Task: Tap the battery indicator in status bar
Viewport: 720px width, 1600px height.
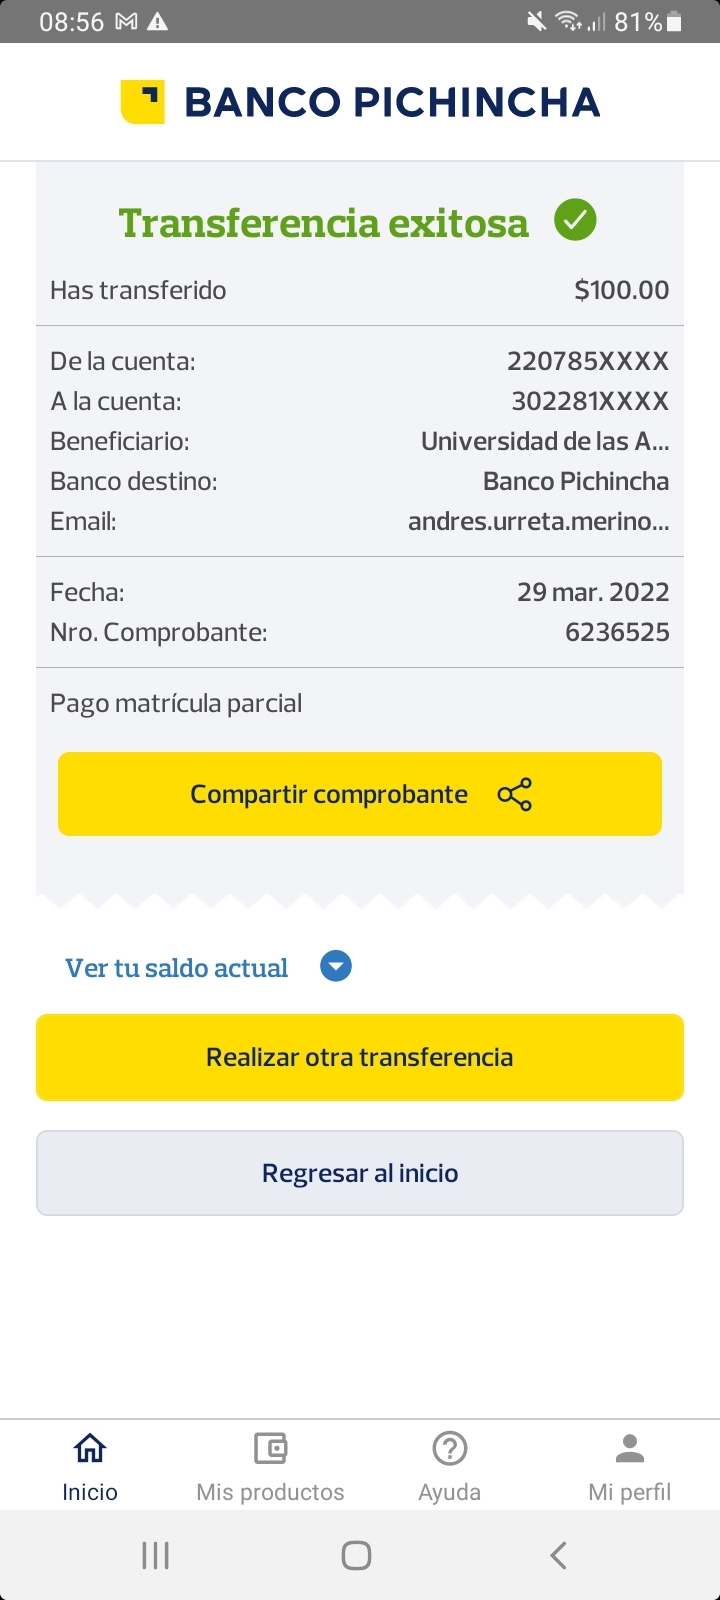Action: 674,21
